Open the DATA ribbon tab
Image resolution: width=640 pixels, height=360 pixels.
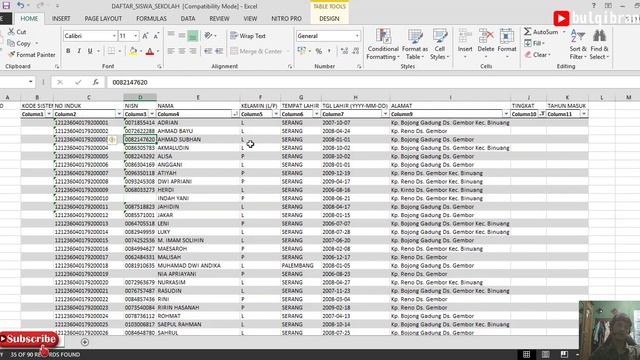click(188, 19)
